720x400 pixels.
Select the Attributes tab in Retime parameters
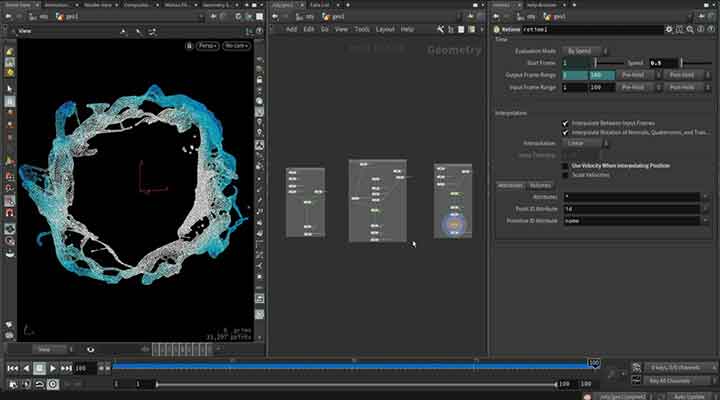pos(510,186)
